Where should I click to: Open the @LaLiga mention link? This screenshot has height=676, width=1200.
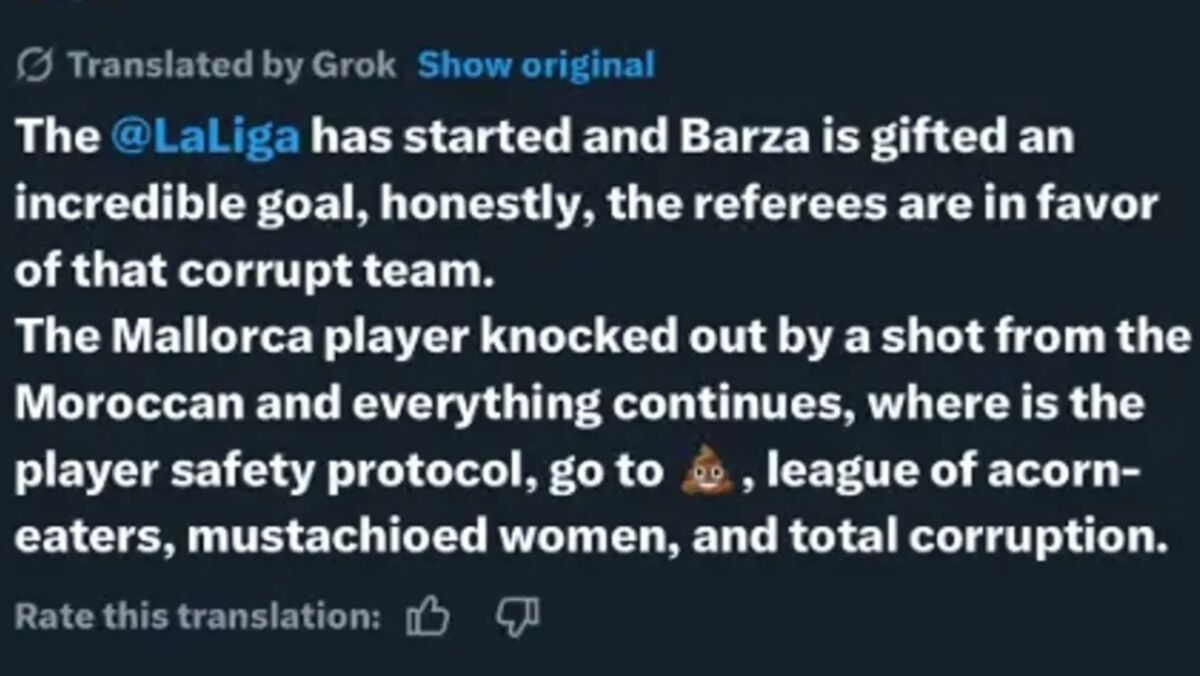206,137
